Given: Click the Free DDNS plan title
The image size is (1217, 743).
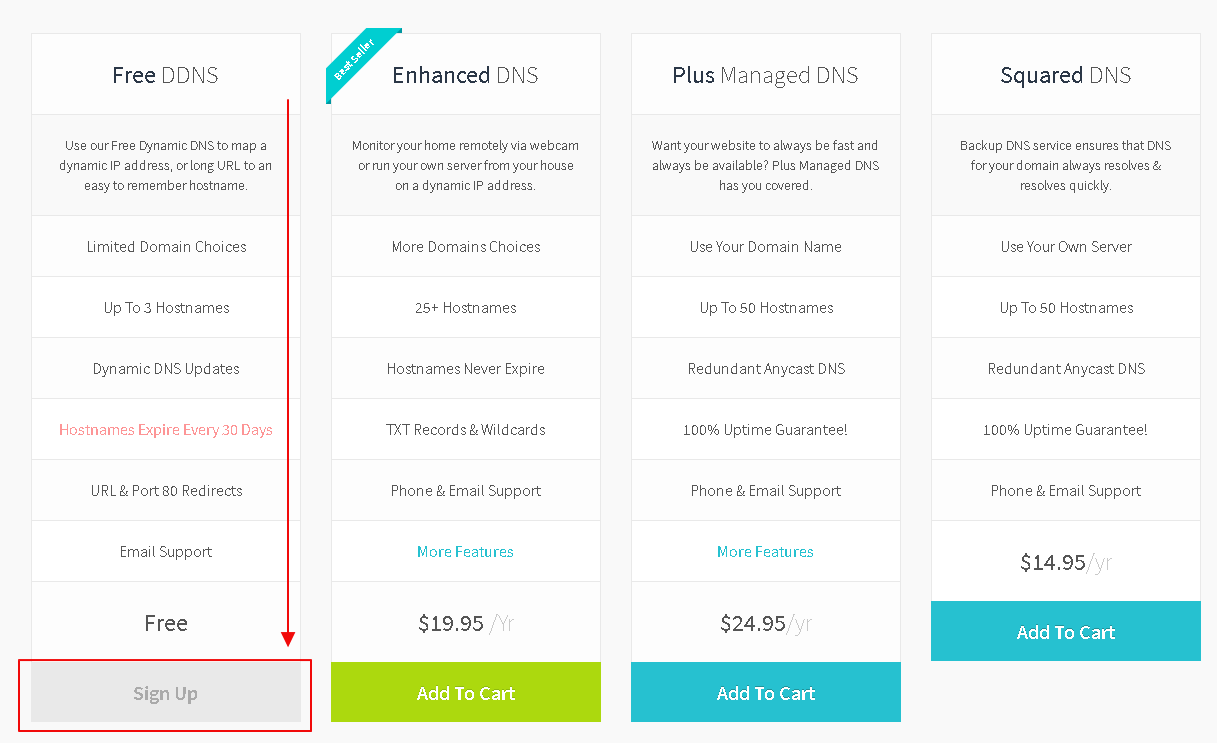Looking at the screenshot, I should pyautogui.click(x=166, y=75).
